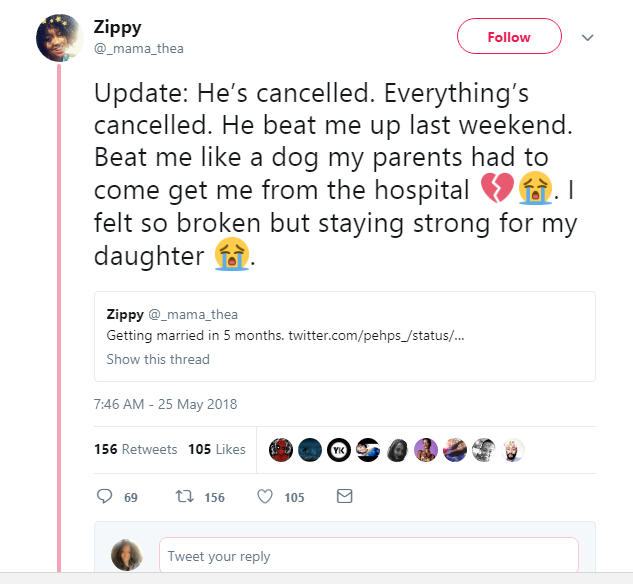Open the Deadpool mask liker avatar
This screenshot has height=584, width=633.
[281, 450]
